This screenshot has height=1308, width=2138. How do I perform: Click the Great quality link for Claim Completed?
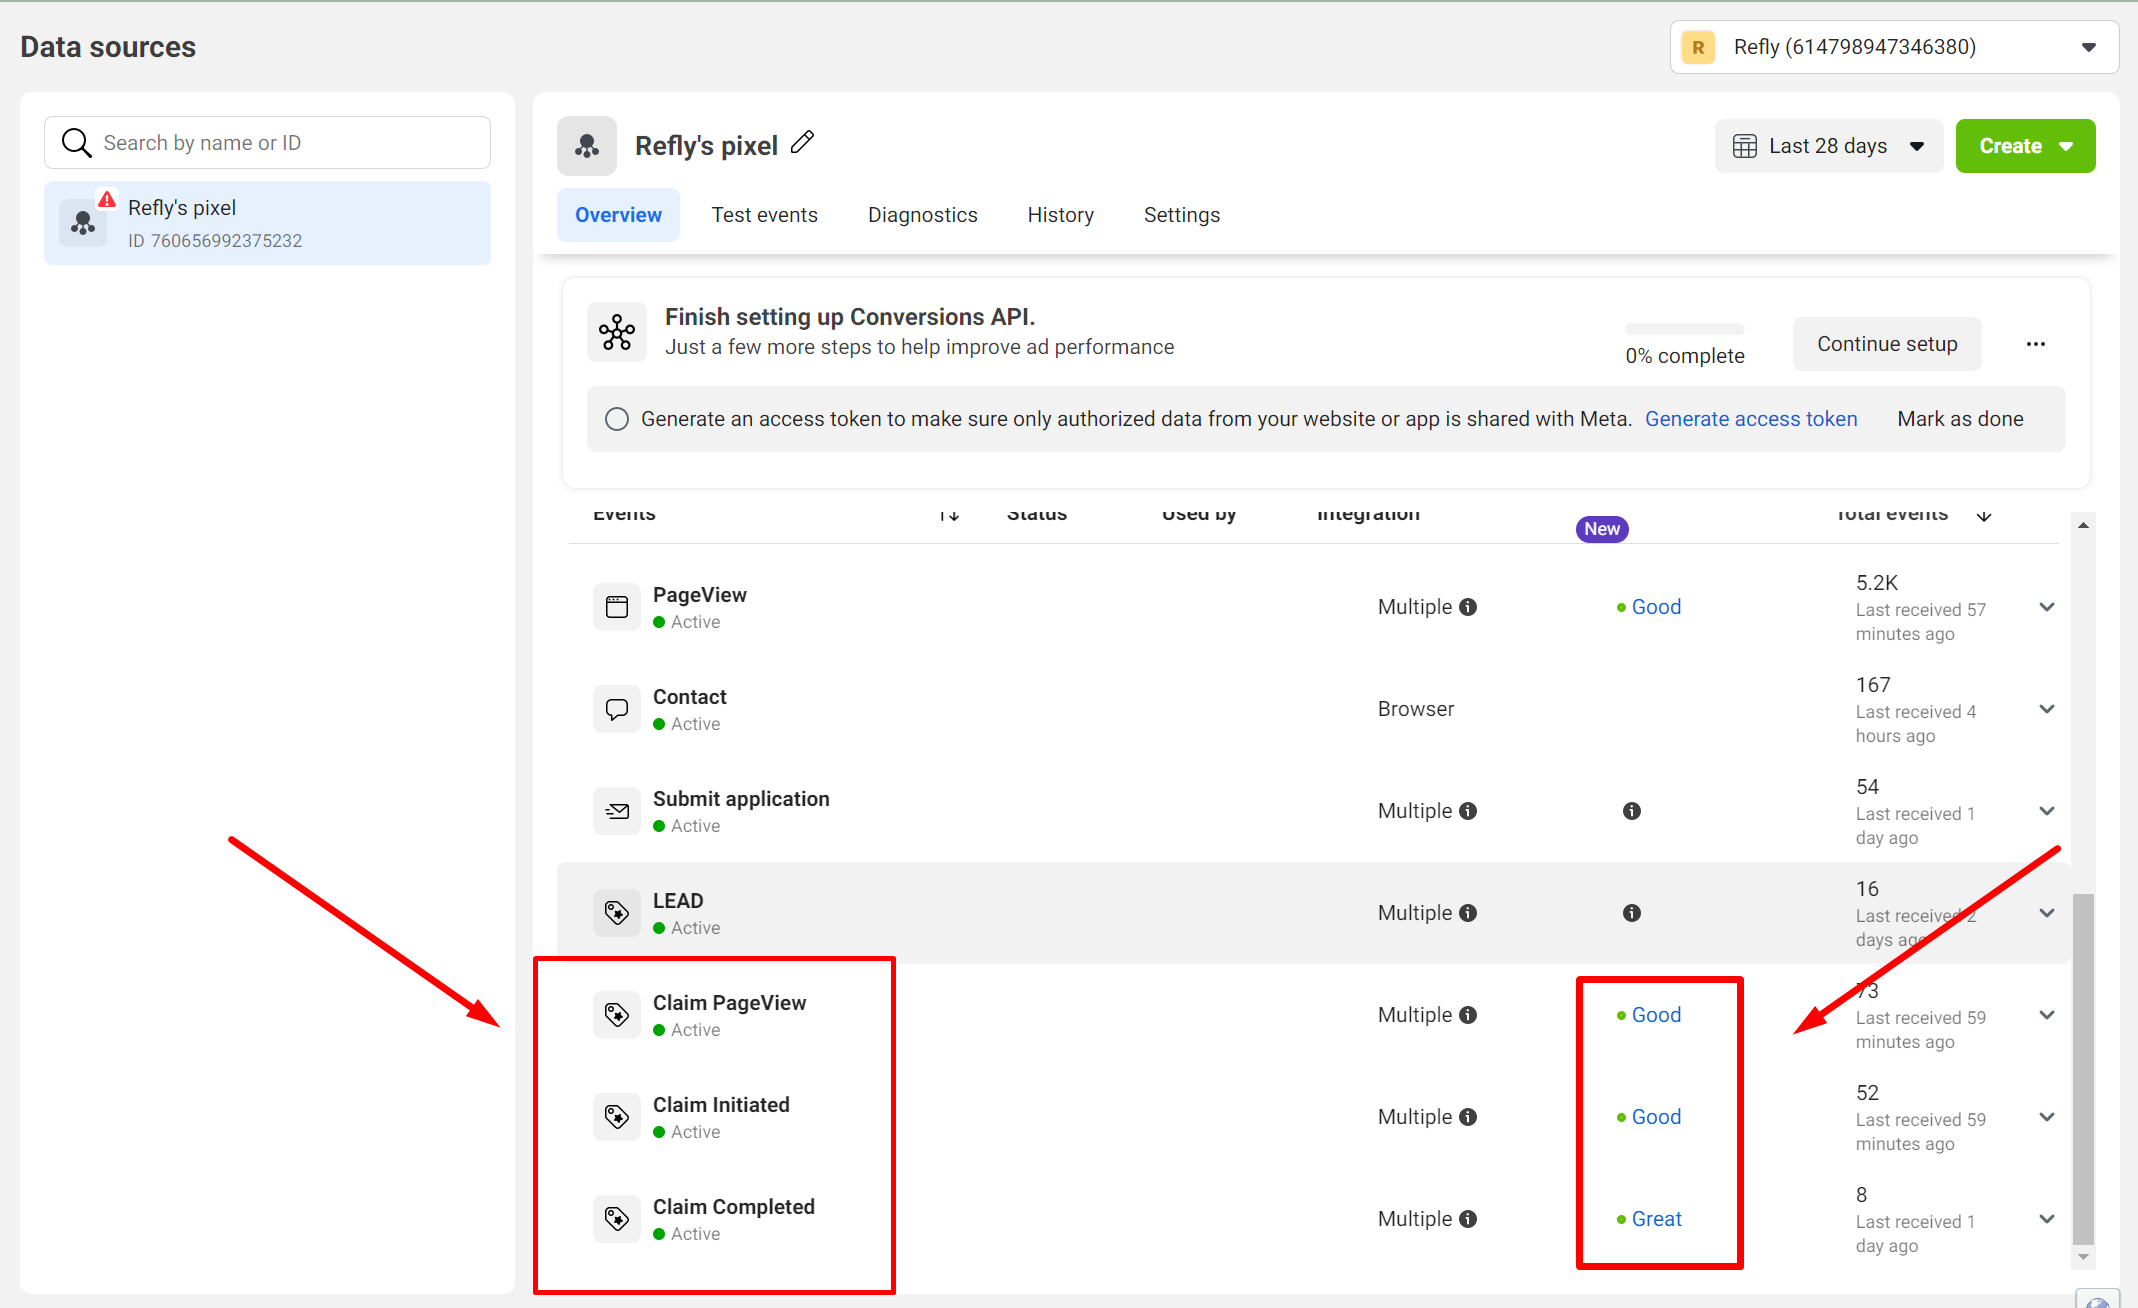(x=1657, y=1219)
